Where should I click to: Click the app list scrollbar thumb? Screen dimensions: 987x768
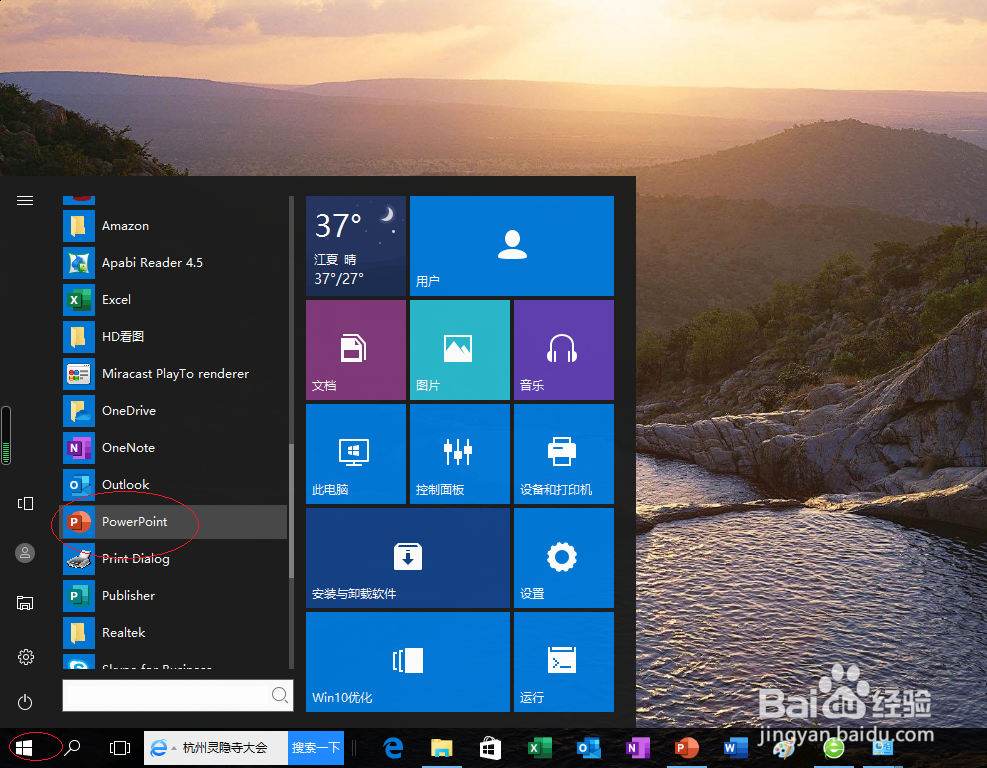pos(291,511)
